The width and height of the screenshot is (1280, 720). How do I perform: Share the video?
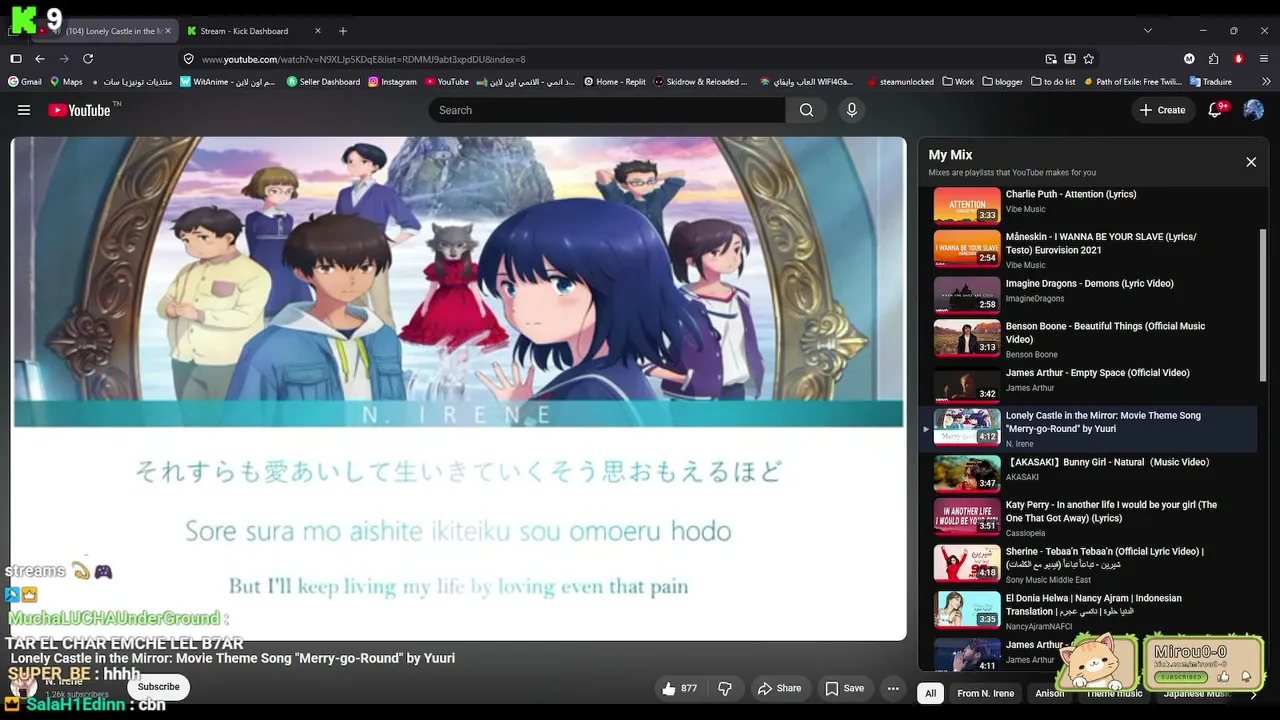(x=780, y=688)
